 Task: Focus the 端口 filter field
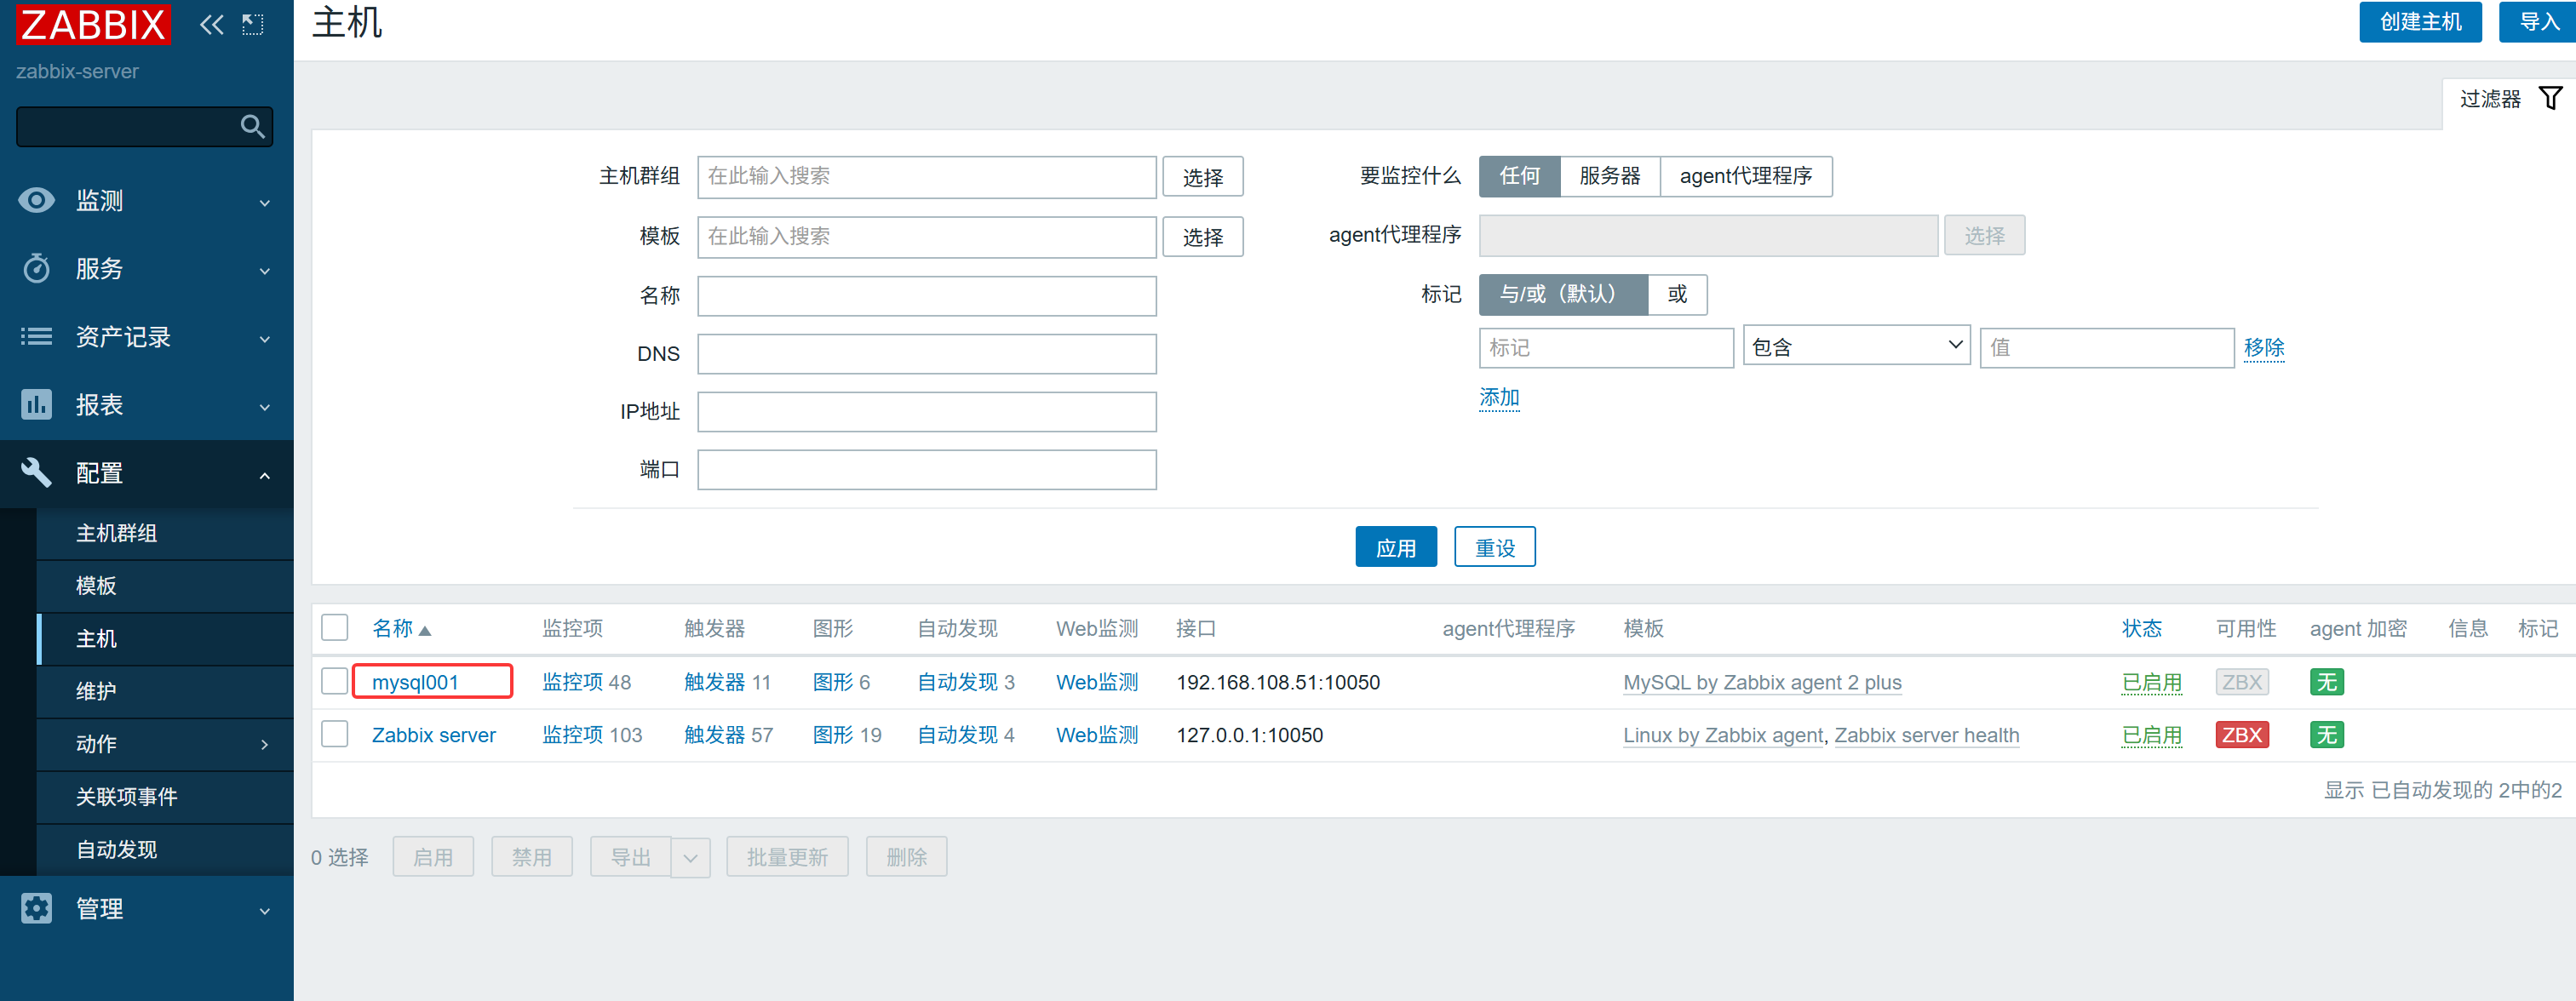pos(927,470)
